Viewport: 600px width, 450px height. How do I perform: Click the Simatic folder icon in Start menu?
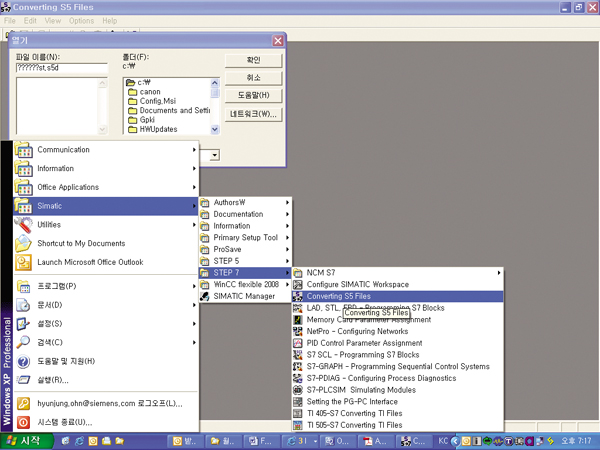click(x=23, y=206)
